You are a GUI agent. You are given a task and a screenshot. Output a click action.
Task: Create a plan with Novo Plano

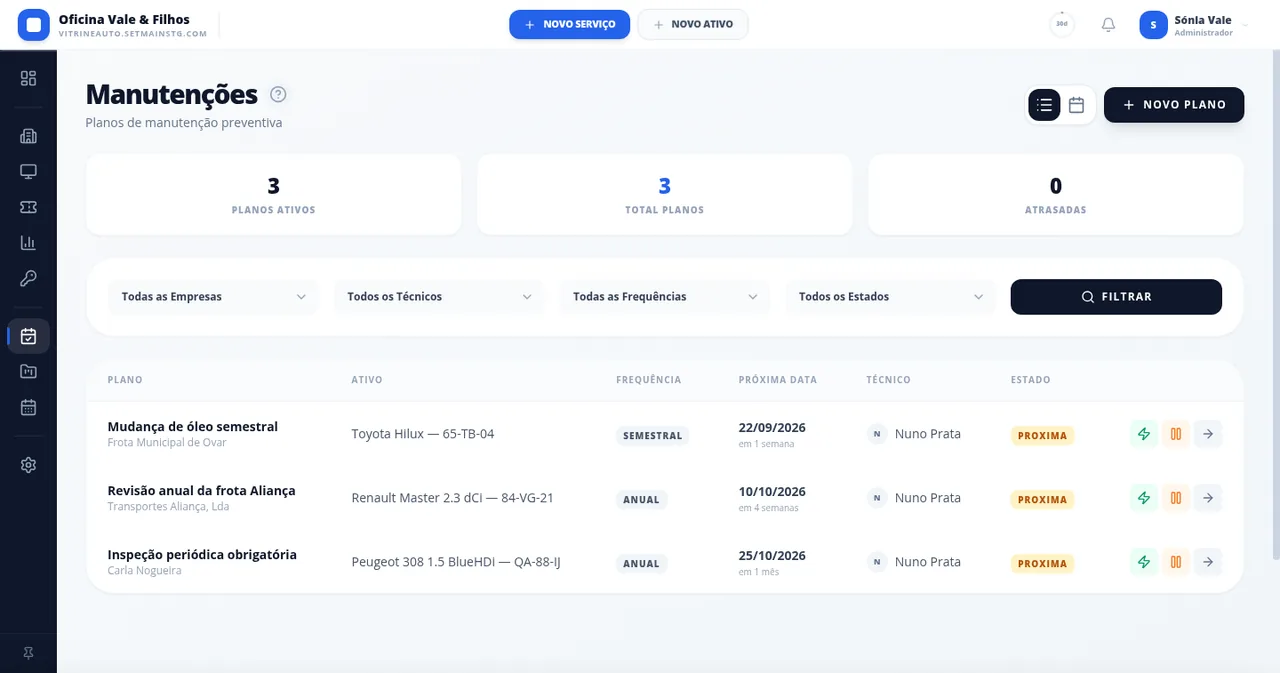tap(1174, 105)
